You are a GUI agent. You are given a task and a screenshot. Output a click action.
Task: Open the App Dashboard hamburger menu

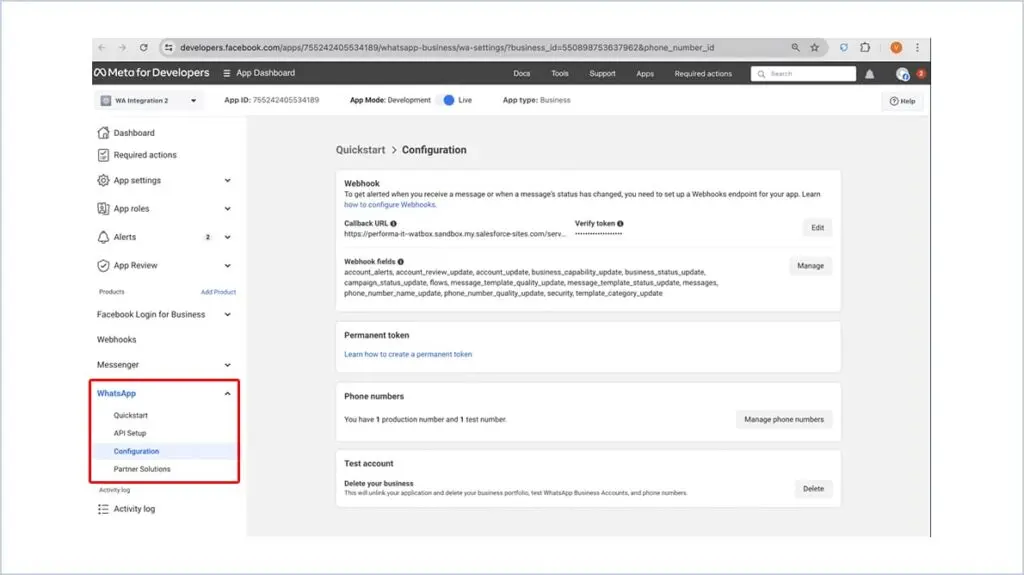227,73
